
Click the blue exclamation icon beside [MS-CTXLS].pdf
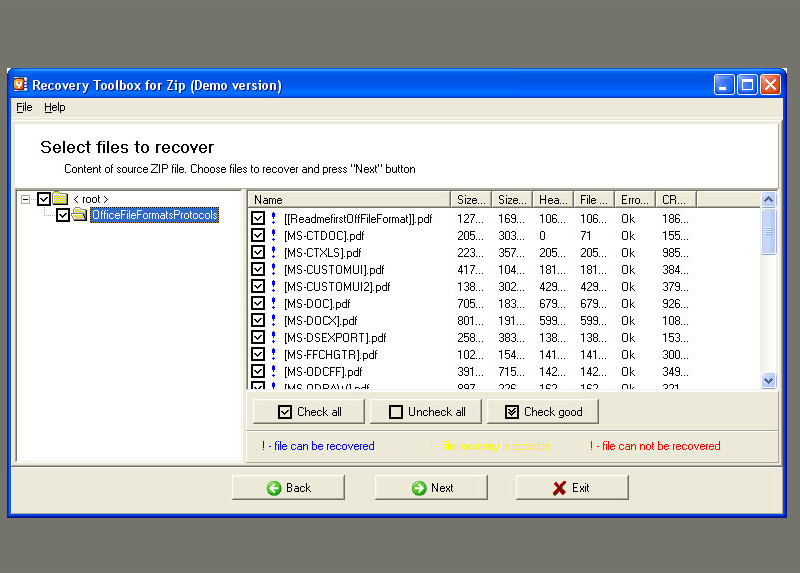273,252
